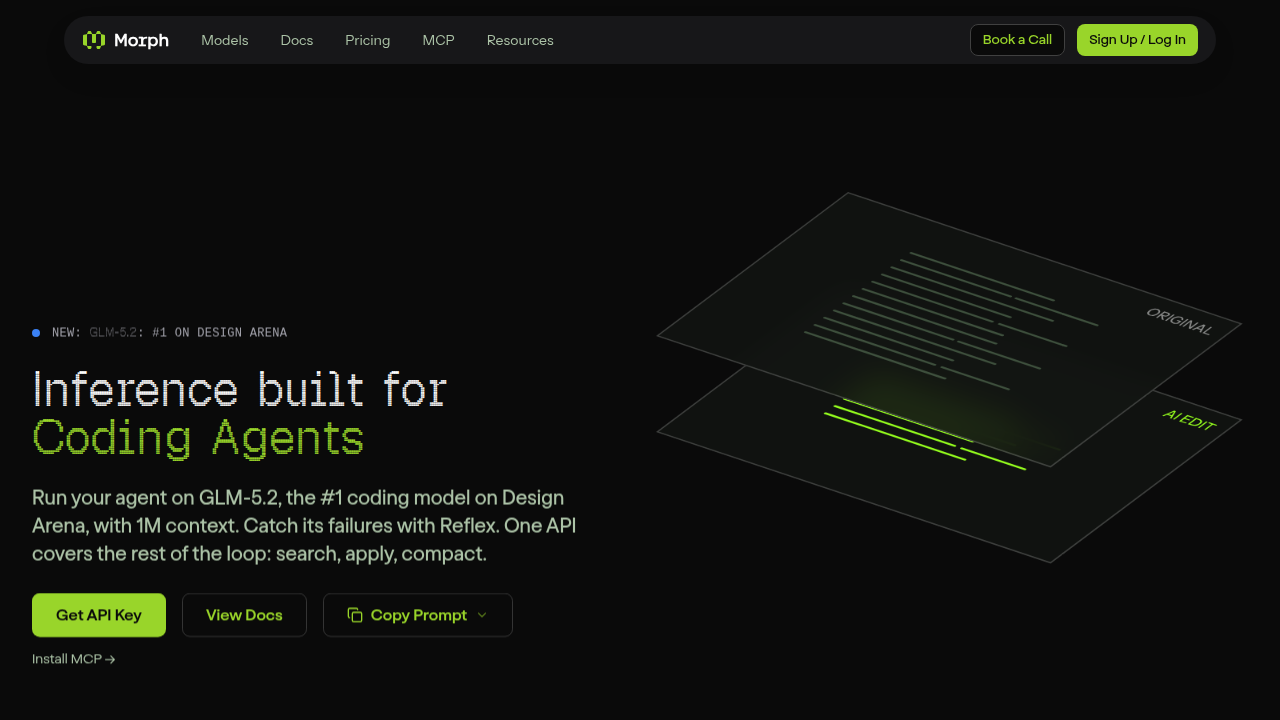Viewport: 1280px width, 720px height.
Task: Expand the Copy Prompt chevron
Action: pos(482,615)
